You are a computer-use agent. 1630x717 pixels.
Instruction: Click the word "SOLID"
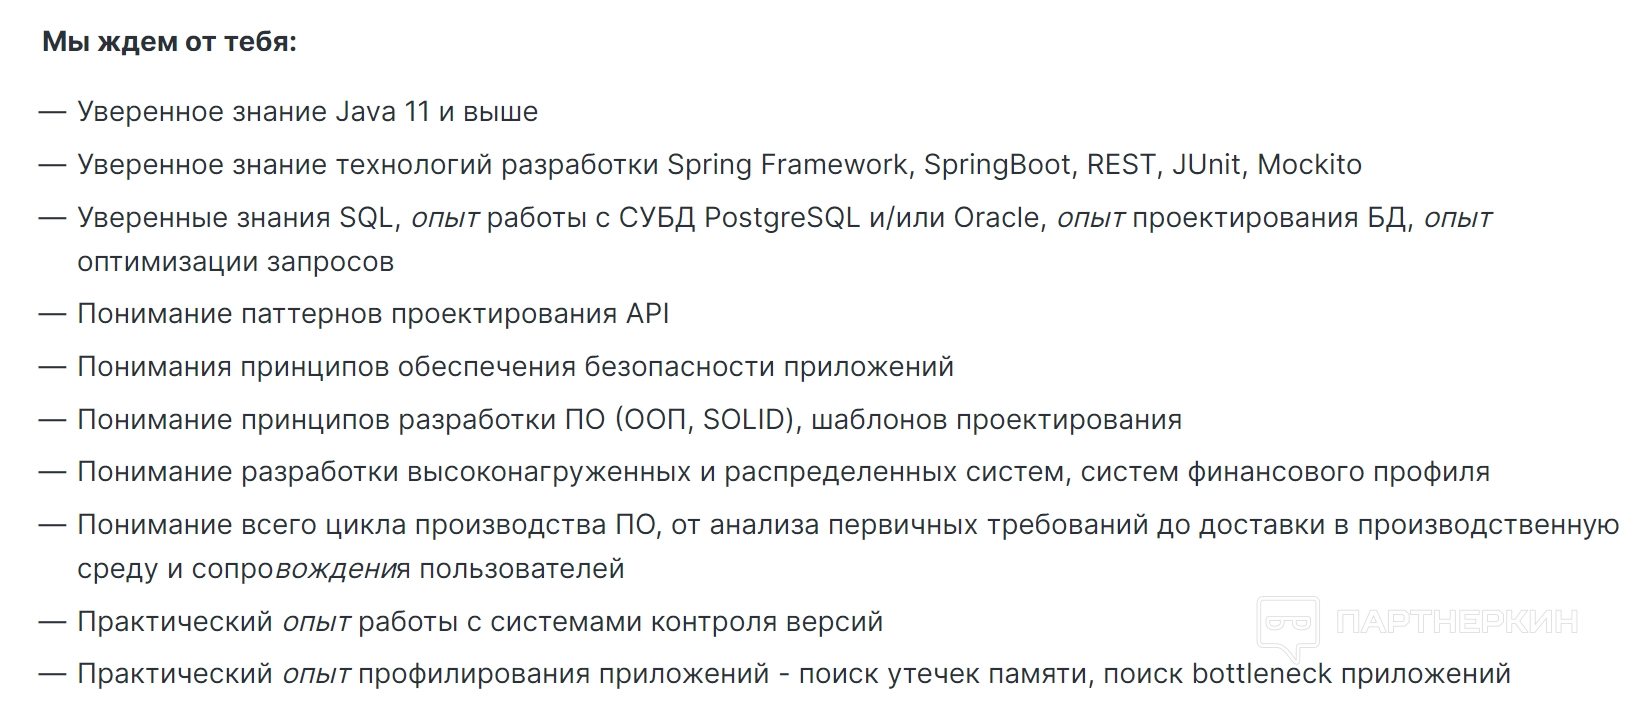(747, 419)
